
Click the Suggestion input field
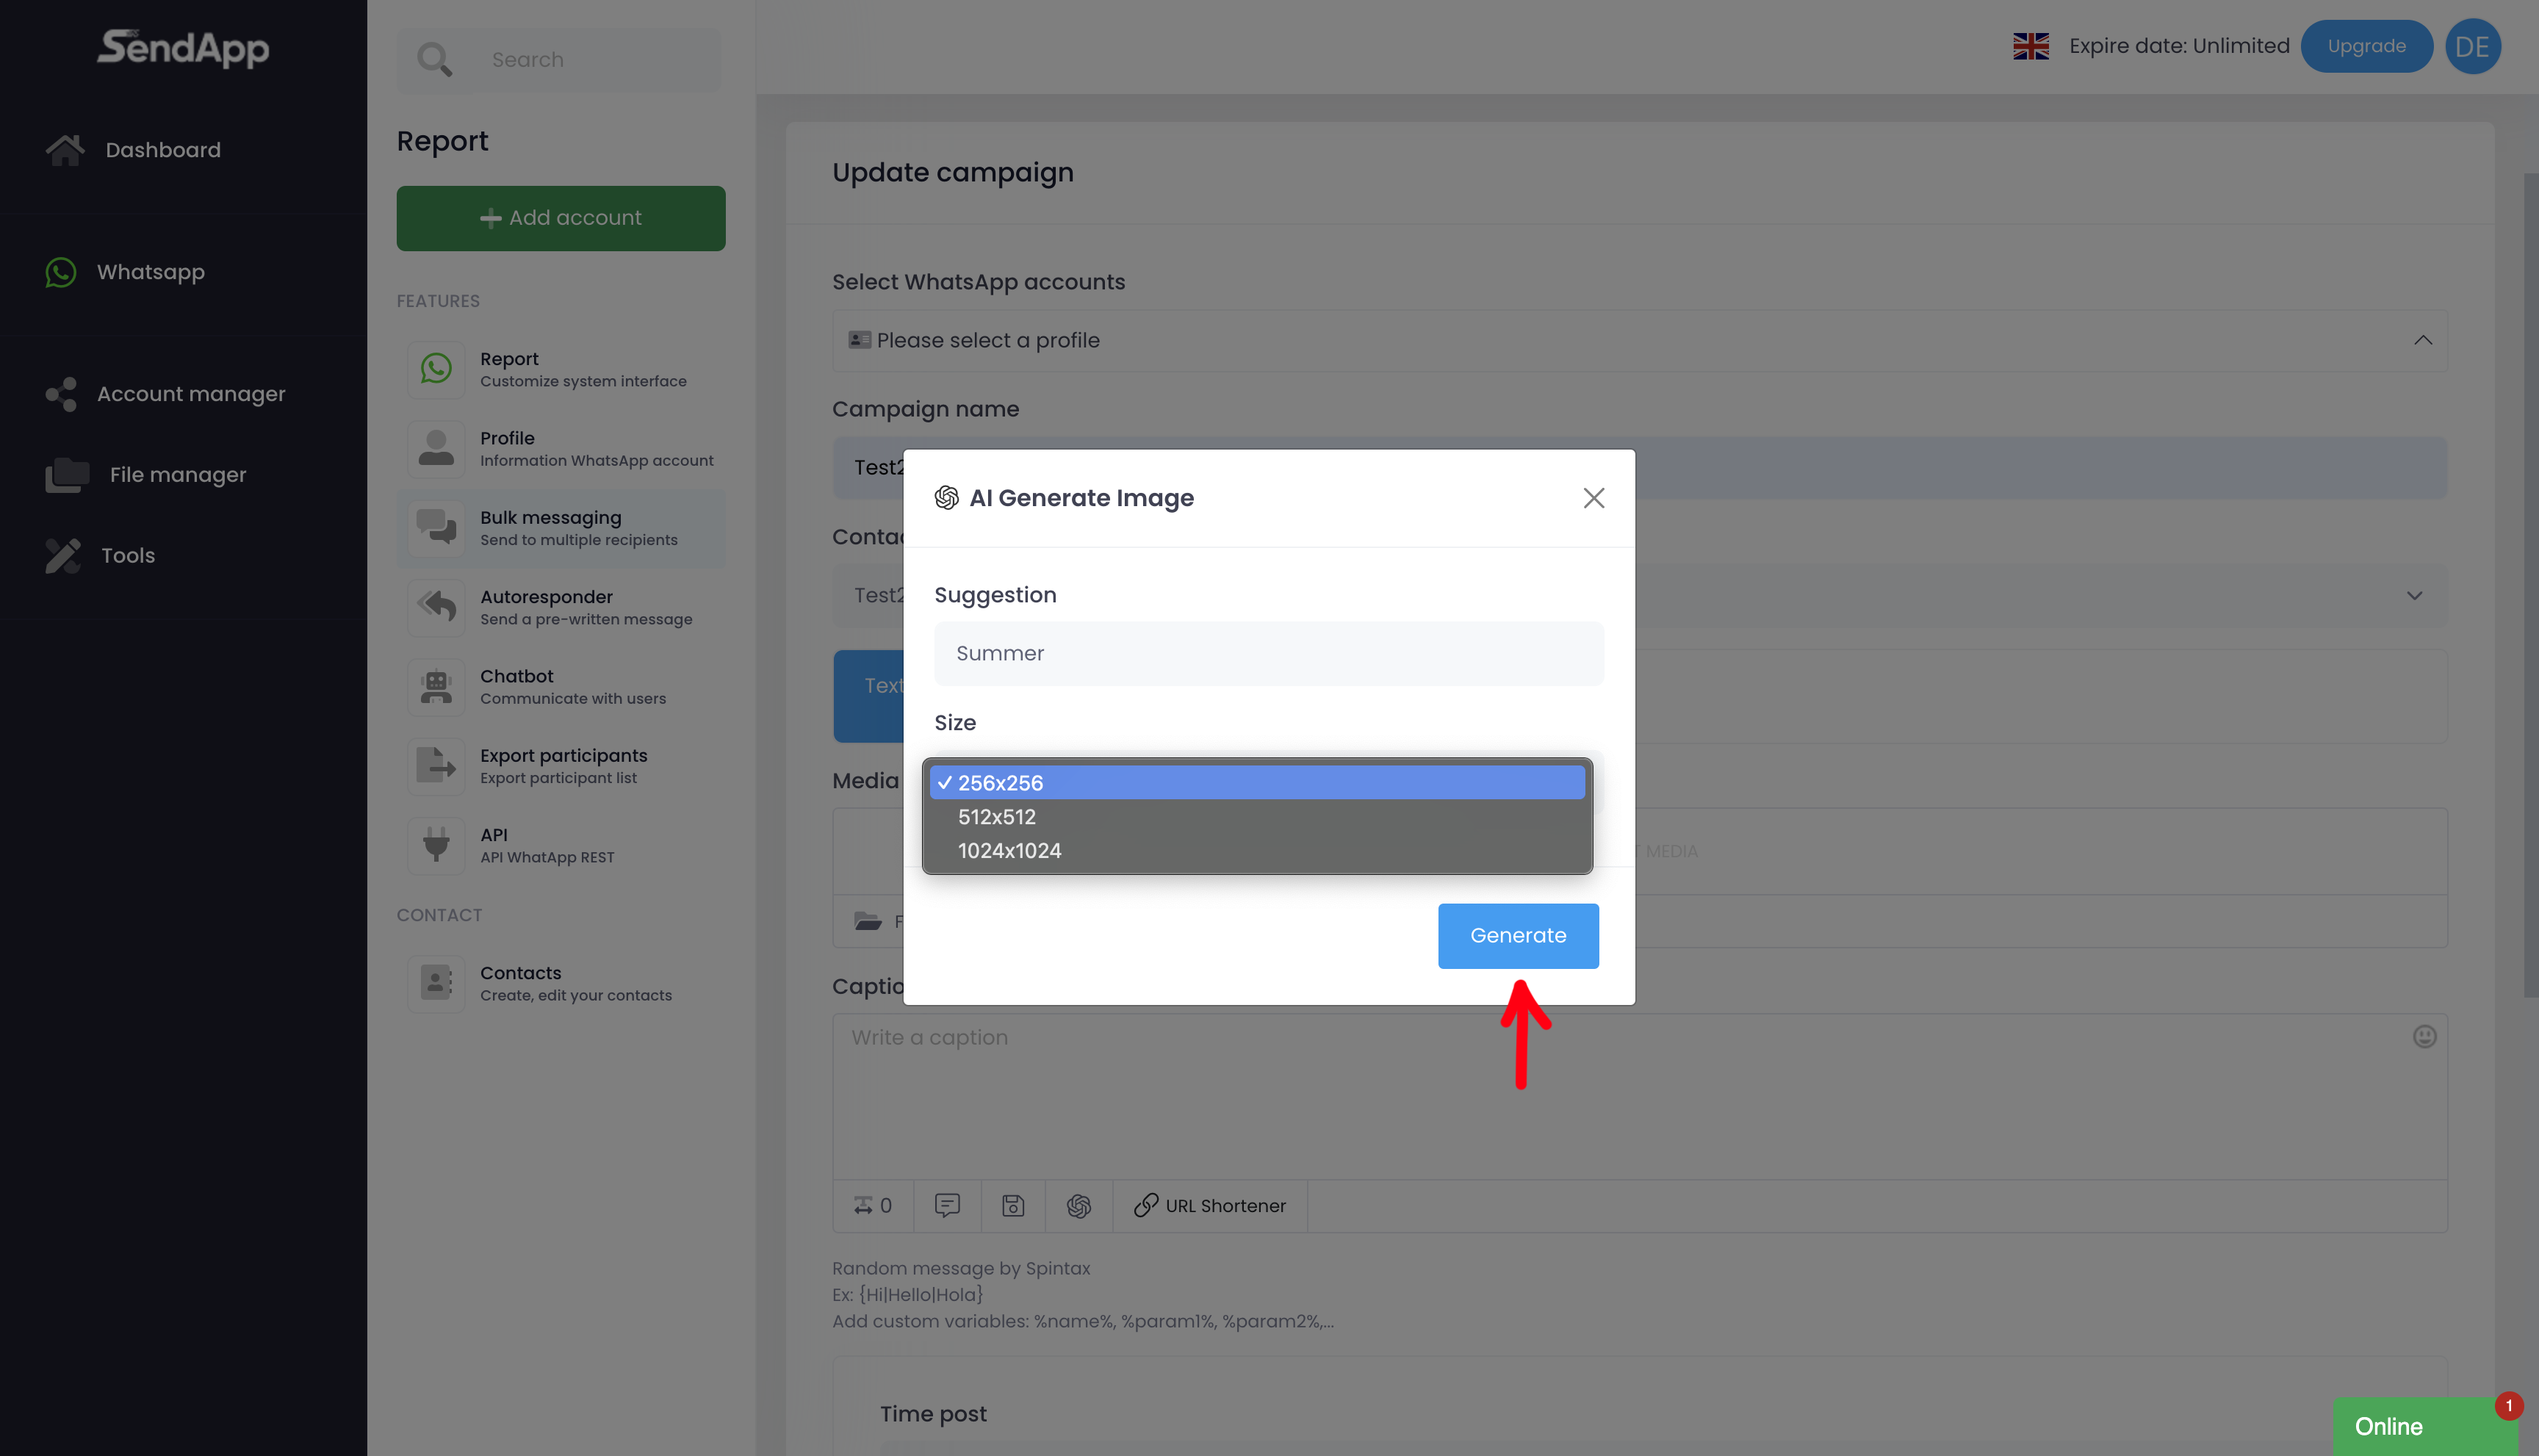point(1268,654)
